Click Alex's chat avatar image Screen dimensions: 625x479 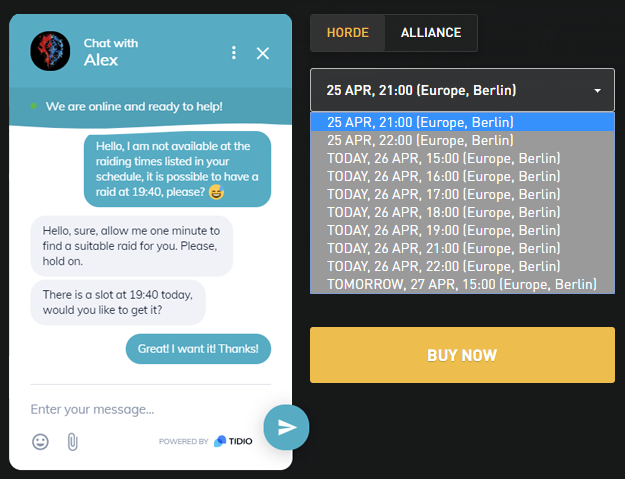click(x=50, y=51)
